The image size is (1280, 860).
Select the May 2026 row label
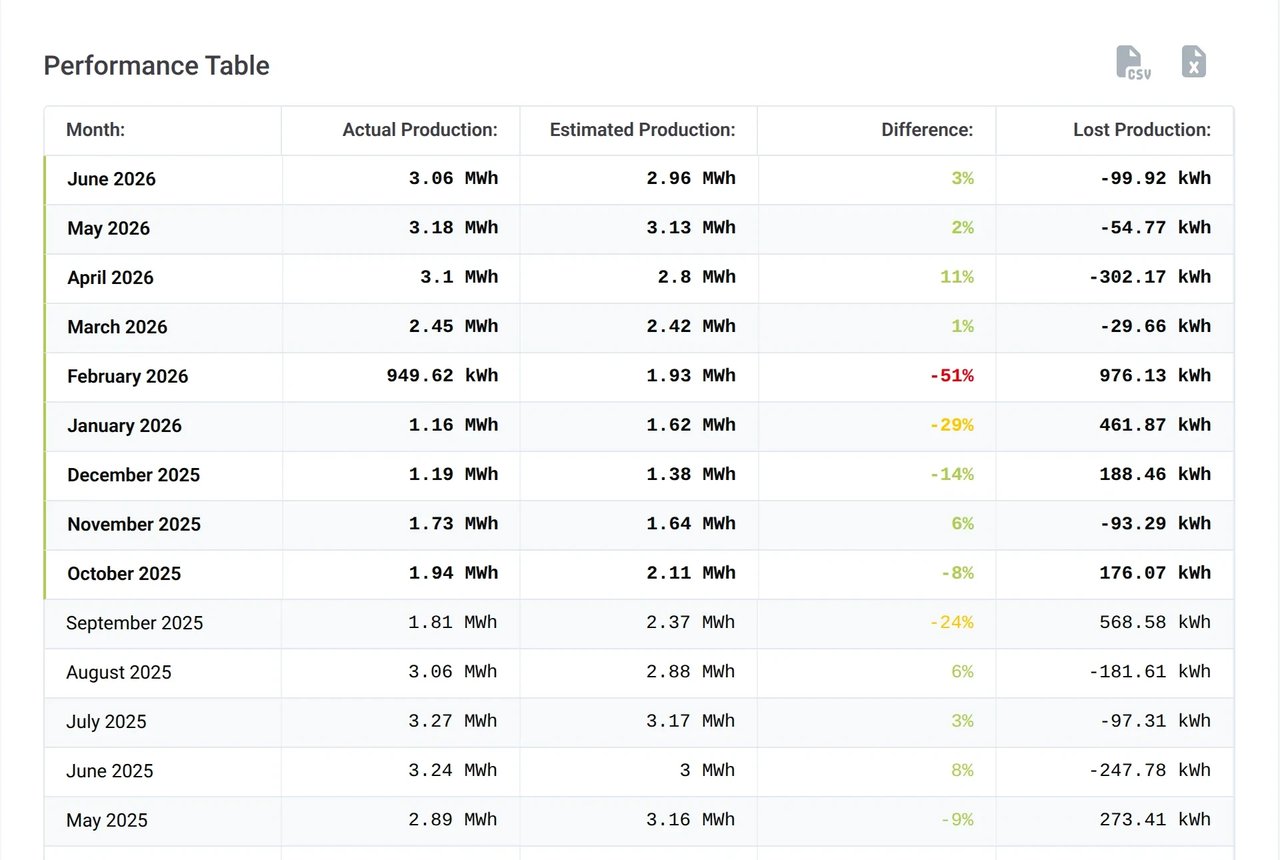[108, 228]
